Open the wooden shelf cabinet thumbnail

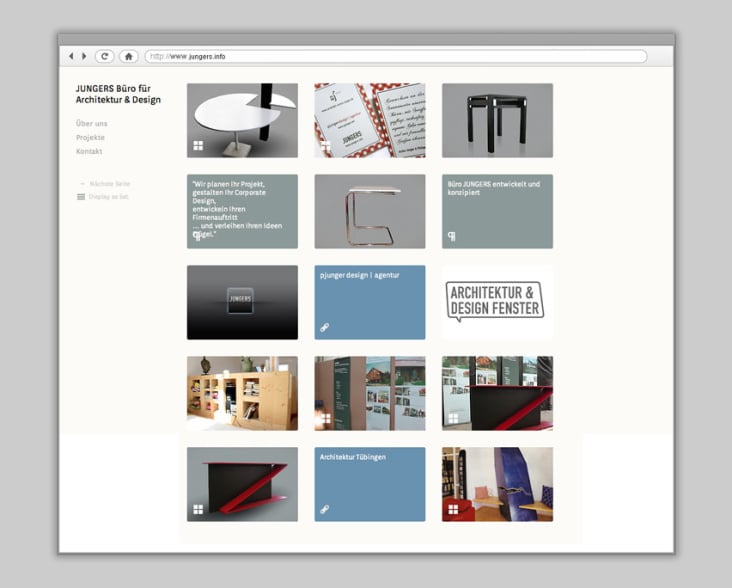(x=242, y=393)
